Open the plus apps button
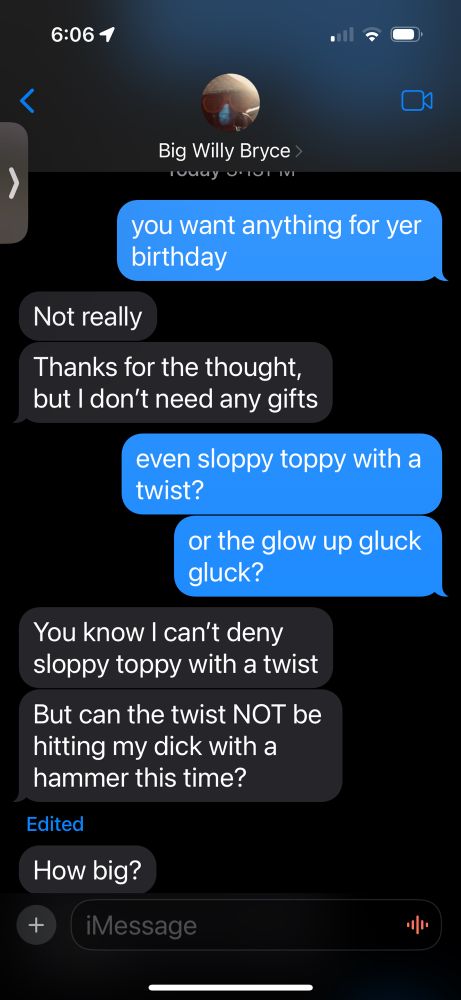This screenshot has width=461, height=1000. pyautogui.click(x=38, y=923)
